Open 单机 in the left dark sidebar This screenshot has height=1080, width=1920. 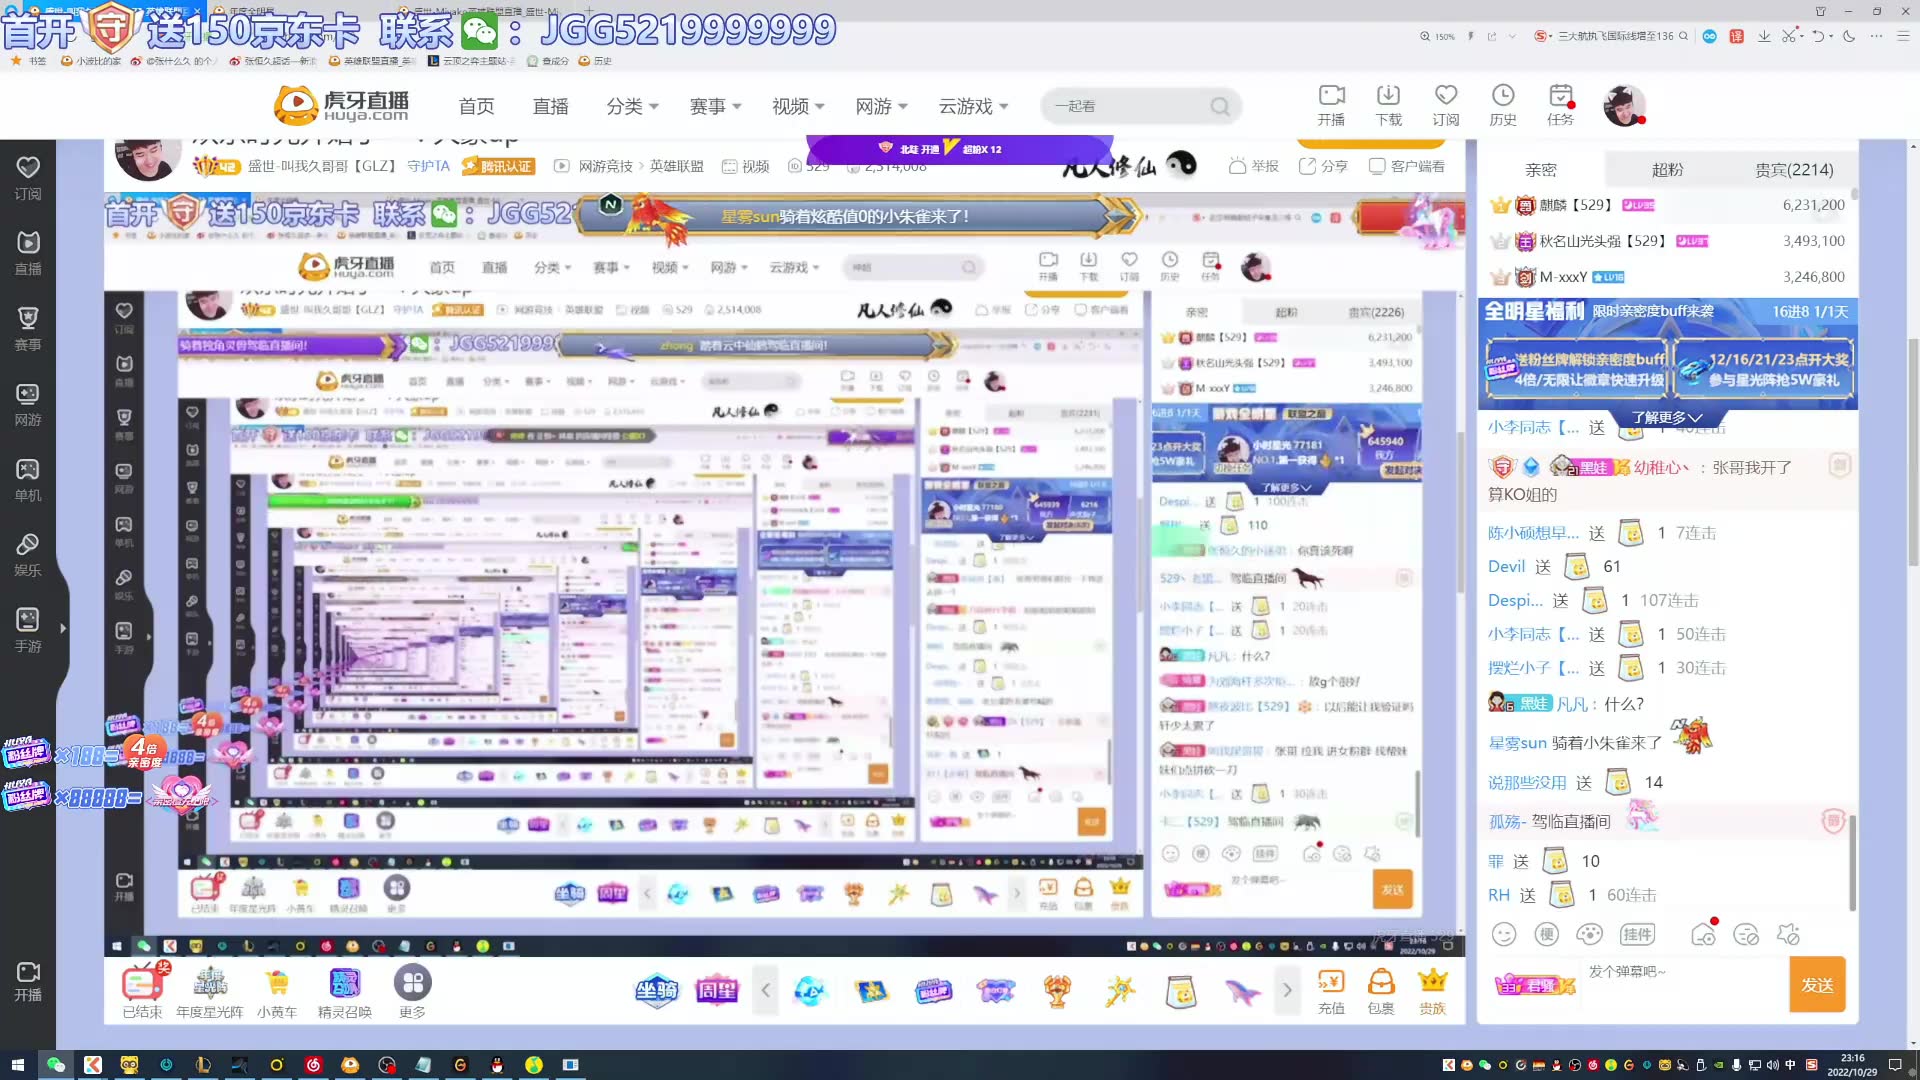[x=28, y=480]
